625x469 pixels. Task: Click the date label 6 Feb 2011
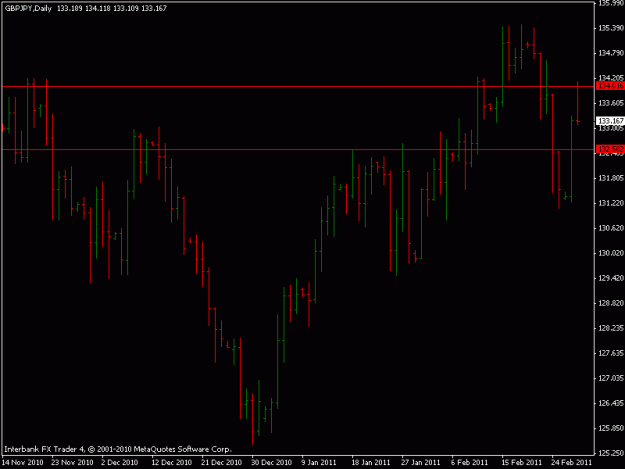470,462
